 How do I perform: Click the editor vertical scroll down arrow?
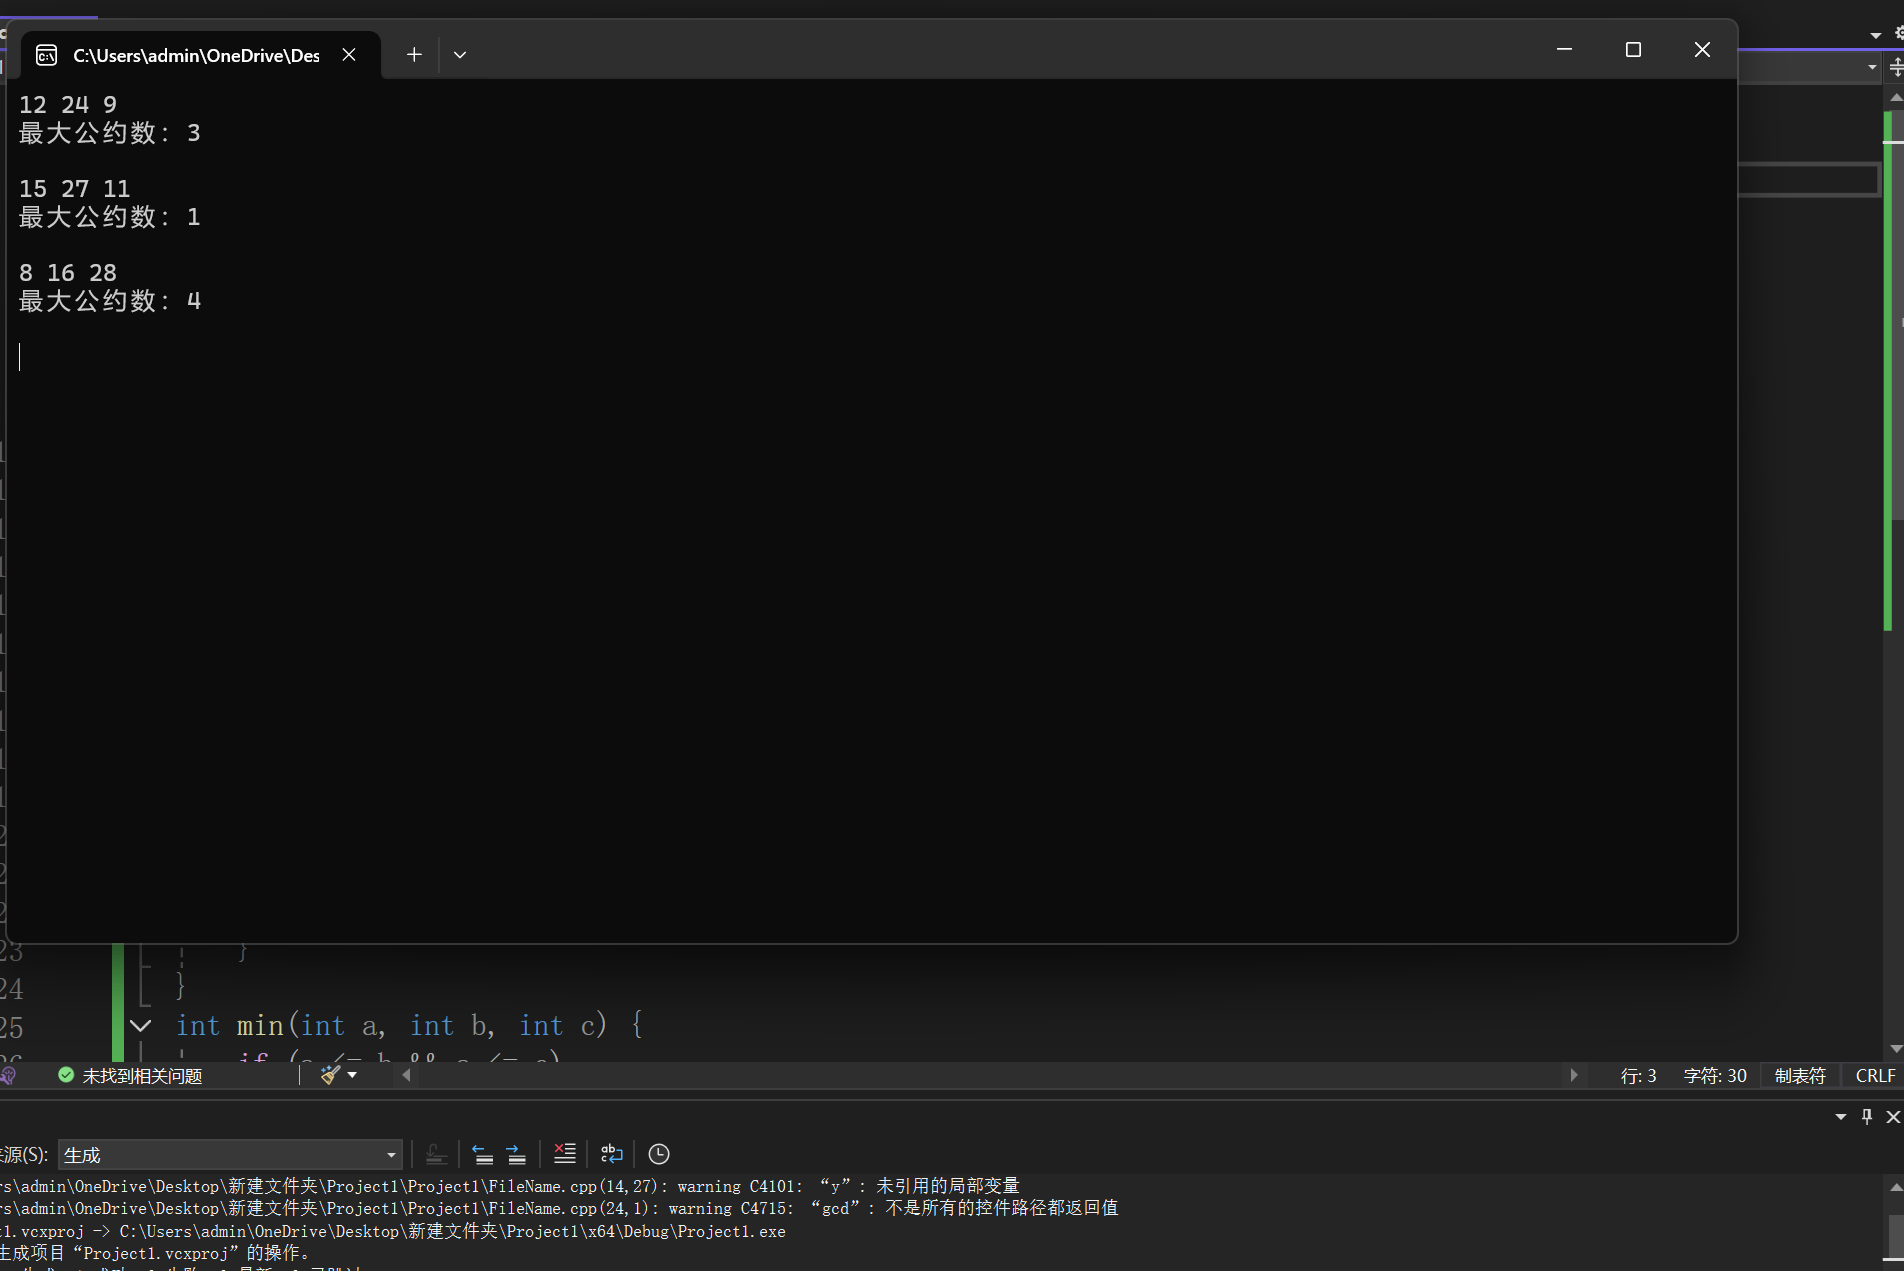[x=1896, y=1049]
